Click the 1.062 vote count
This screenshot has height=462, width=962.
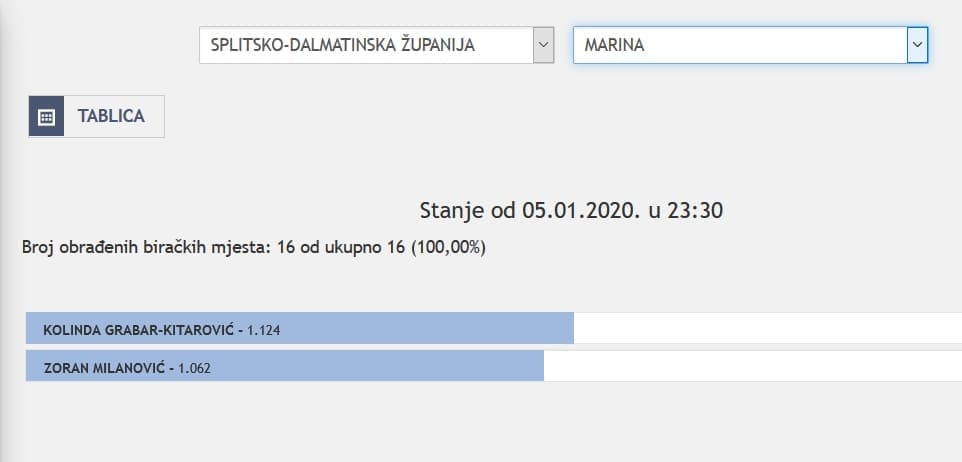pyautogui.click(x=195, y=368)
